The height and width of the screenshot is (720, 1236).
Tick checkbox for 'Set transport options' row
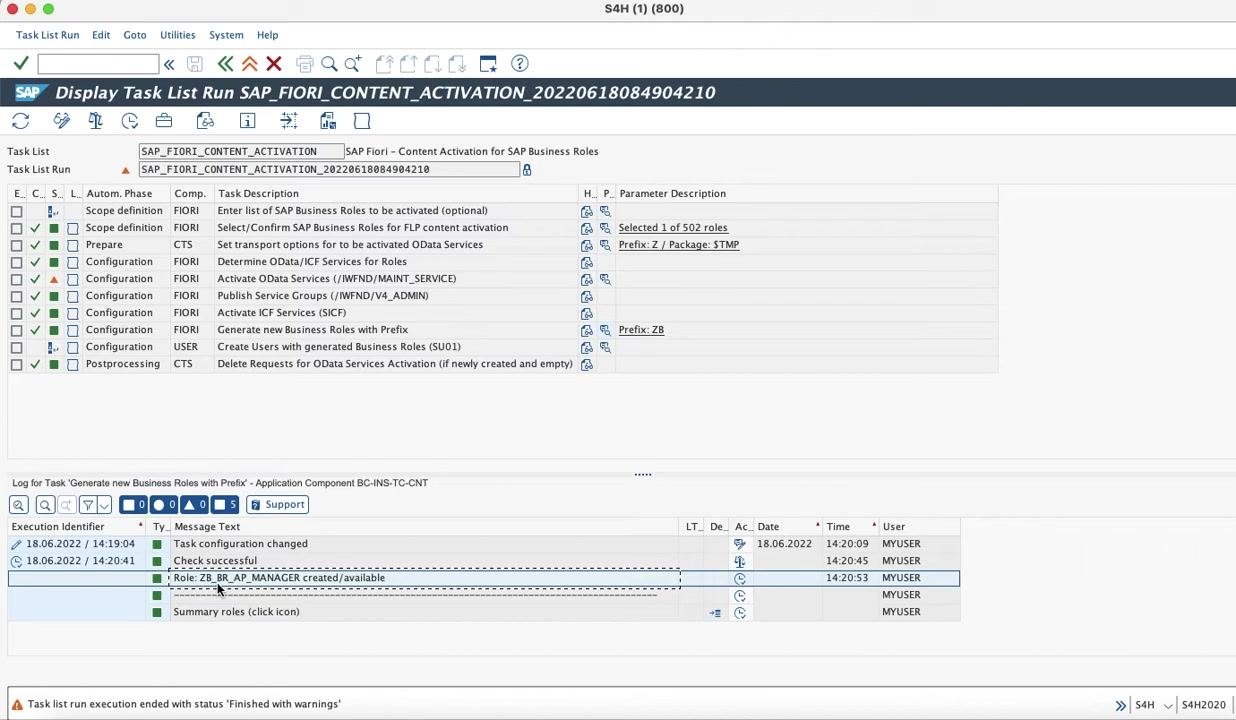click(x=16, y=245)
